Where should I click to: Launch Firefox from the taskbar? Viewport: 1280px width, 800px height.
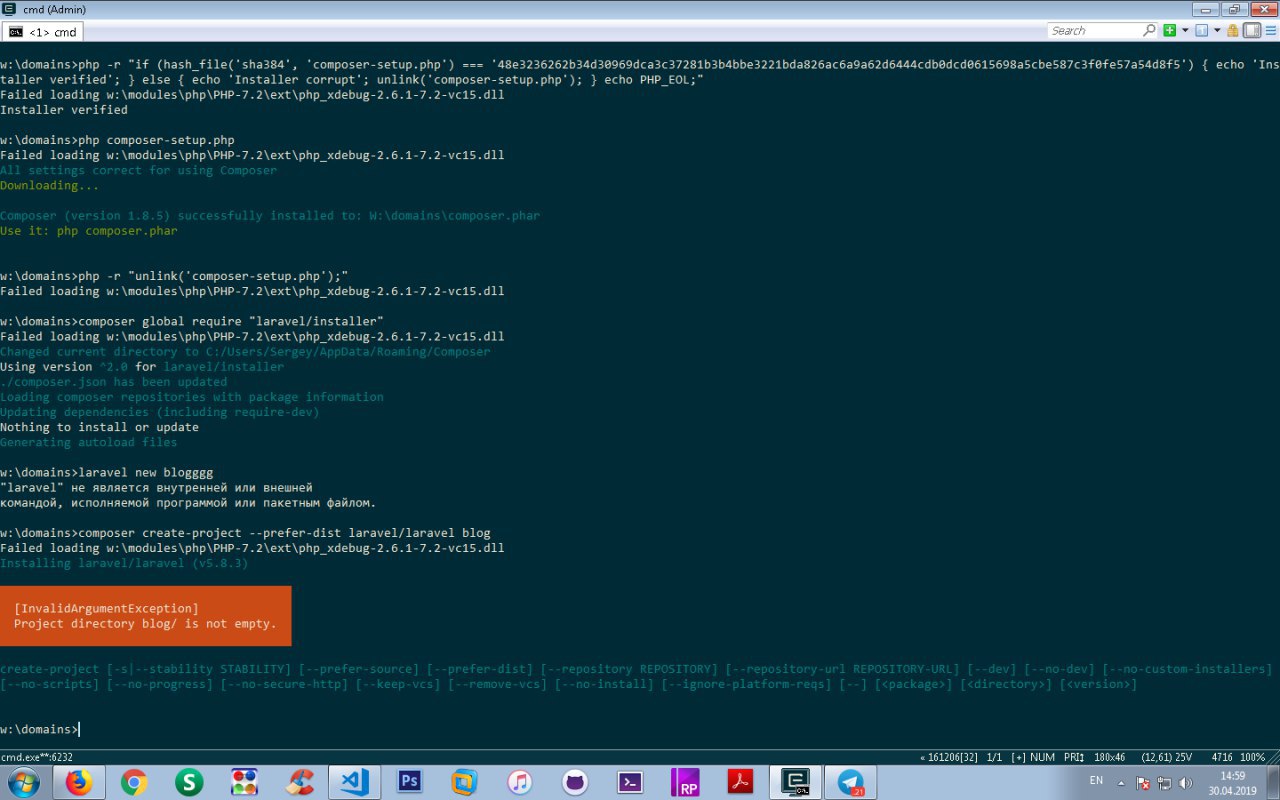79,782
